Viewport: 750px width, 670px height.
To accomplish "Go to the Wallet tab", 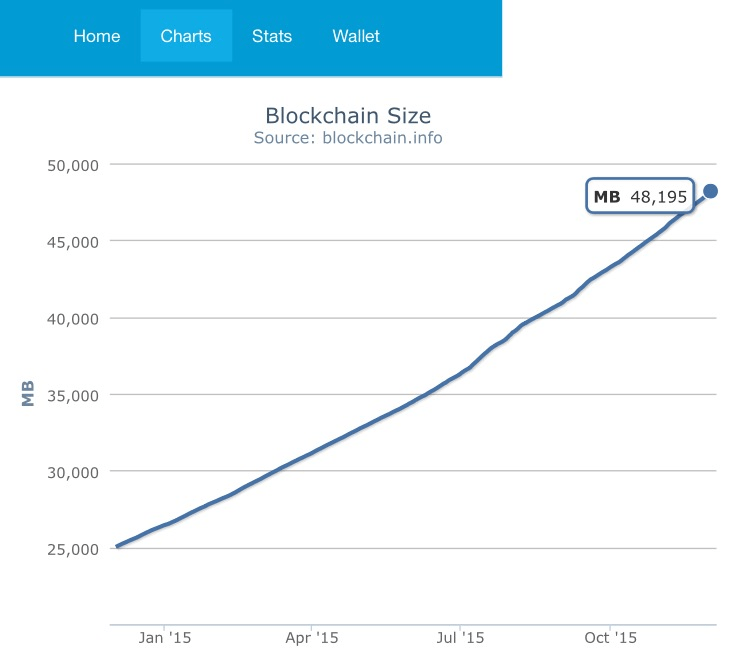I will pos(356,36).
